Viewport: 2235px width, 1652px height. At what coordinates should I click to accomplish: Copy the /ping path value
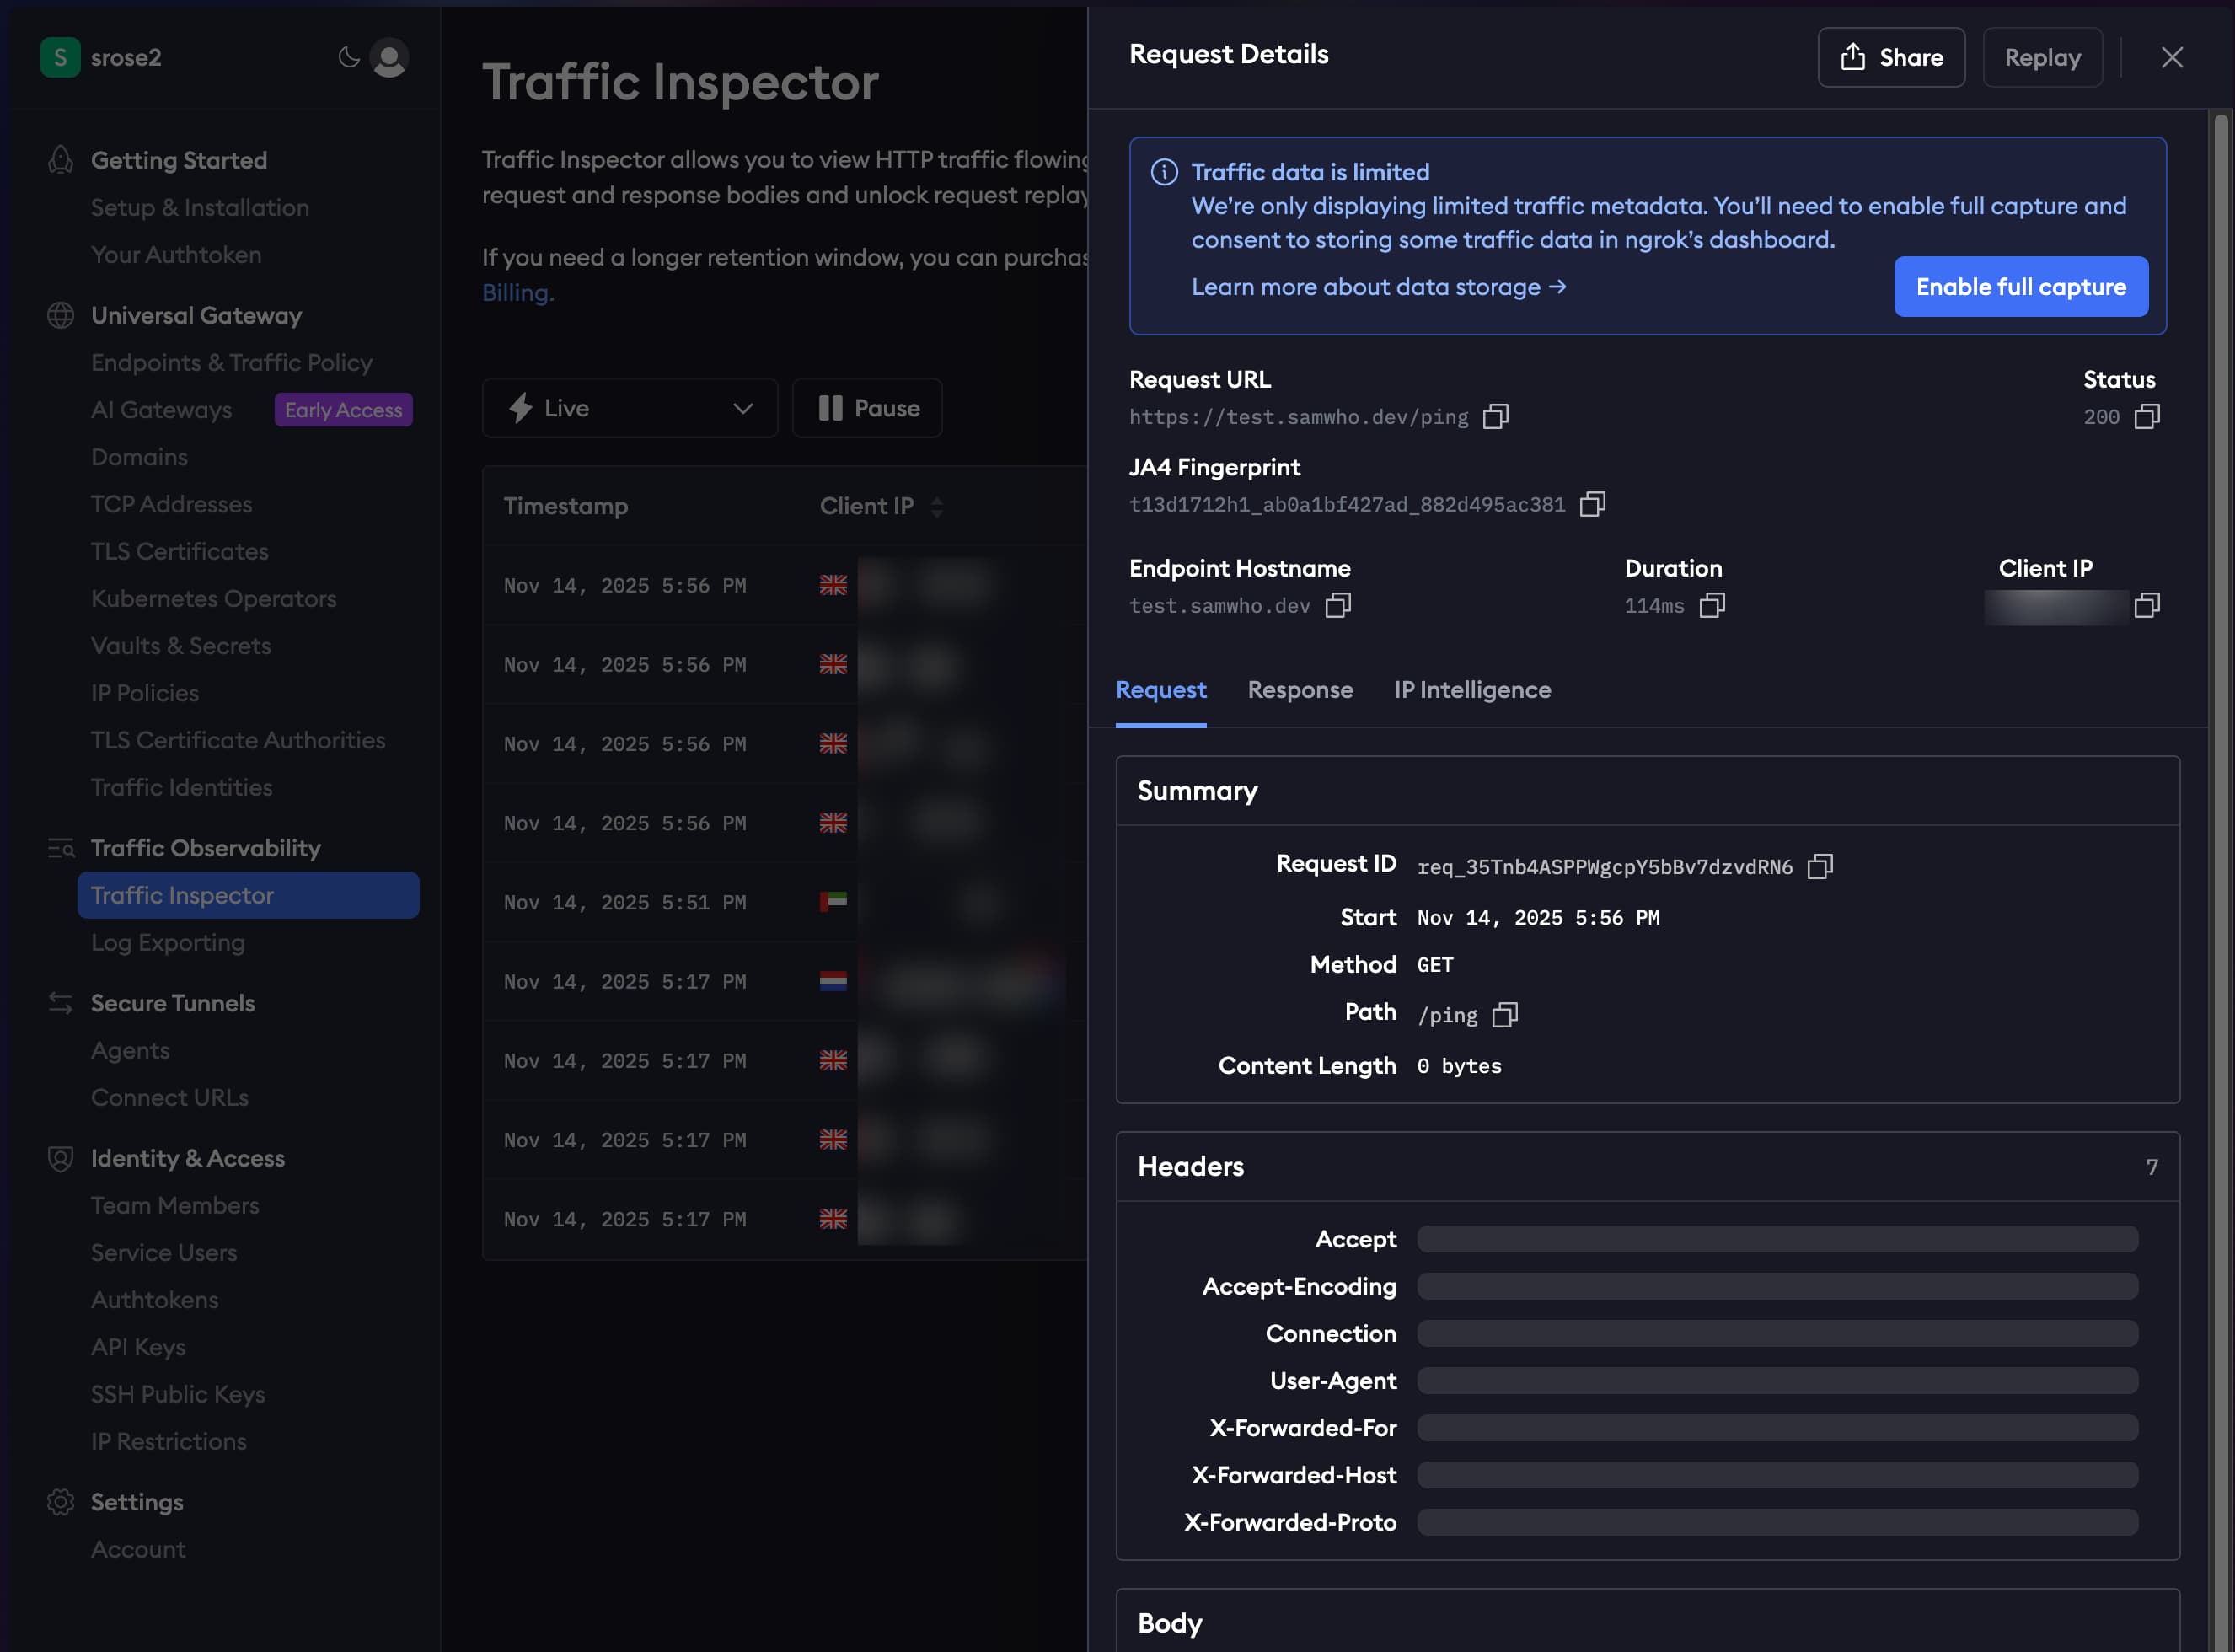click(x=1505, y=1014)
